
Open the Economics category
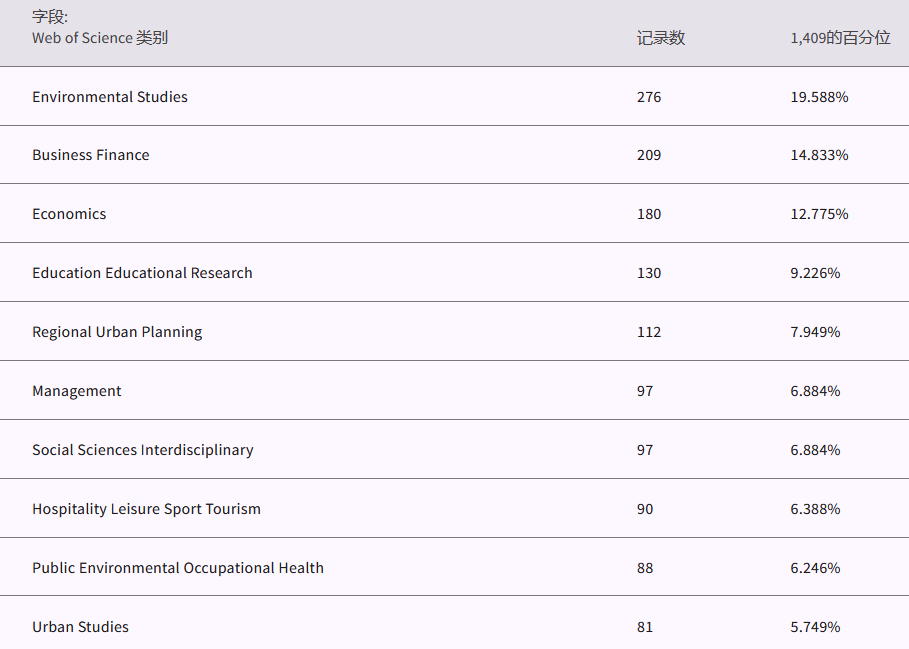pos(69,214)
